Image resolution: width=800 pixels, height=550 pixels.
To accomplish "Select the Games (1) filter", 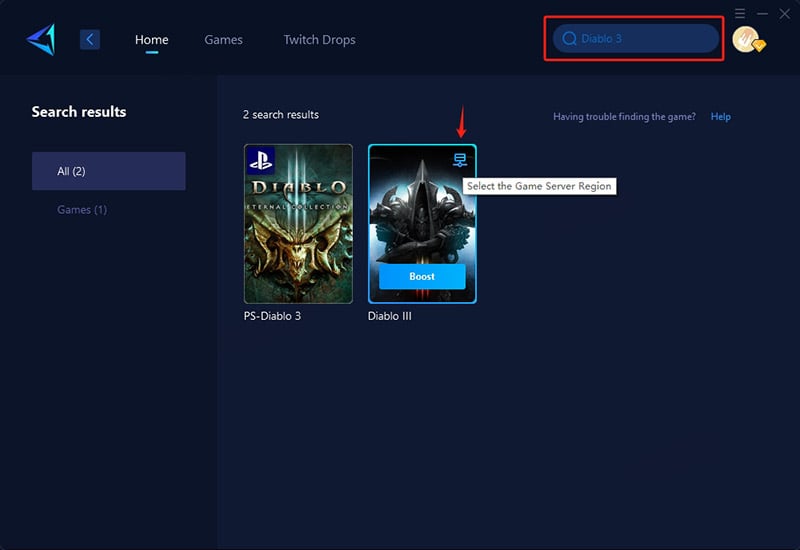I will (82, 210).
